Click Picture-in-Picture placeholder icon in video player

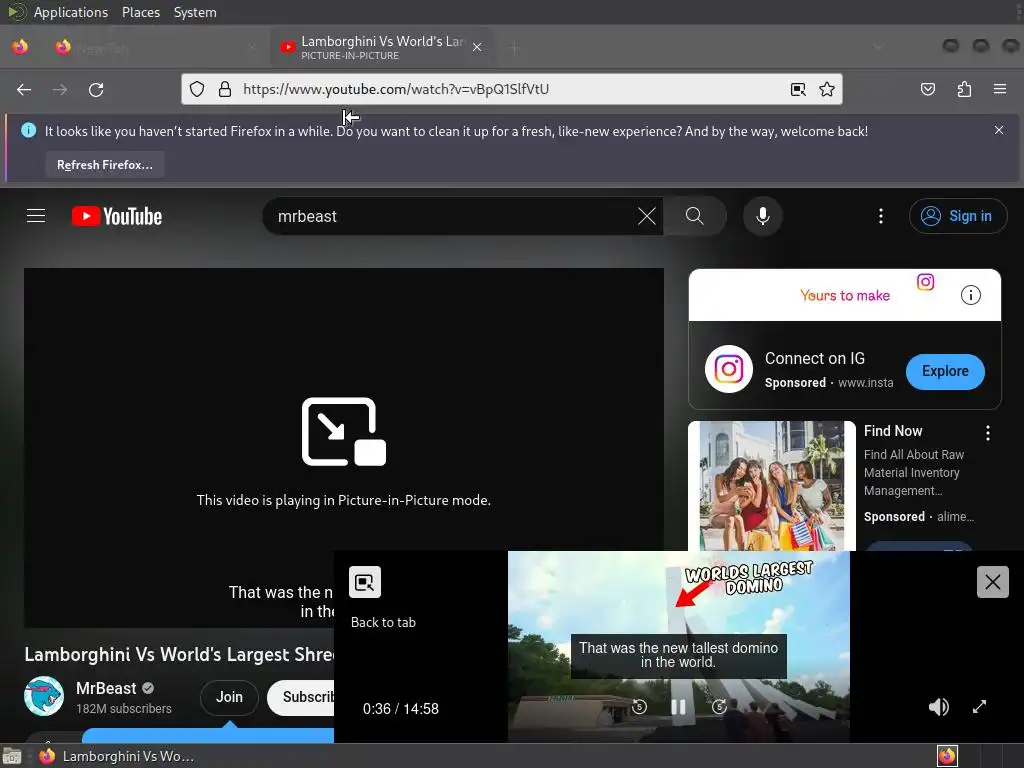pyautogui.click(x=344, y=432)
